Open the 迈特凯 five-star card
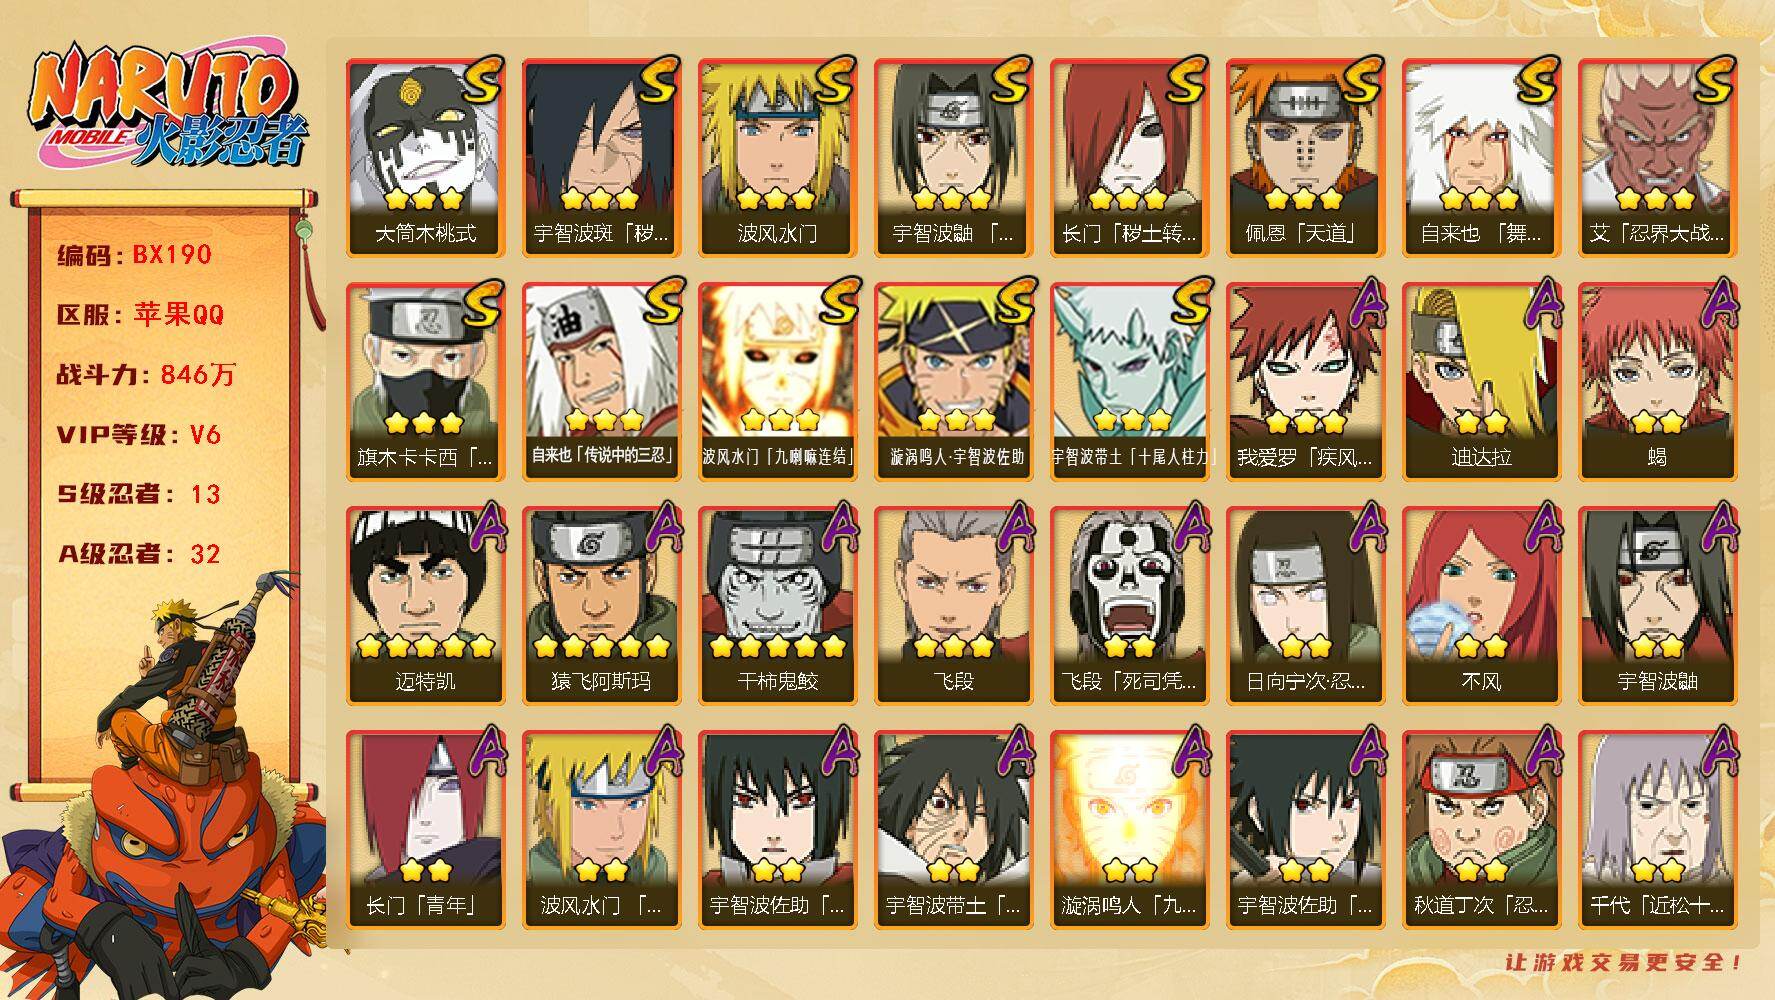This screenshot has height=1000, width=1775. [425, 605]
